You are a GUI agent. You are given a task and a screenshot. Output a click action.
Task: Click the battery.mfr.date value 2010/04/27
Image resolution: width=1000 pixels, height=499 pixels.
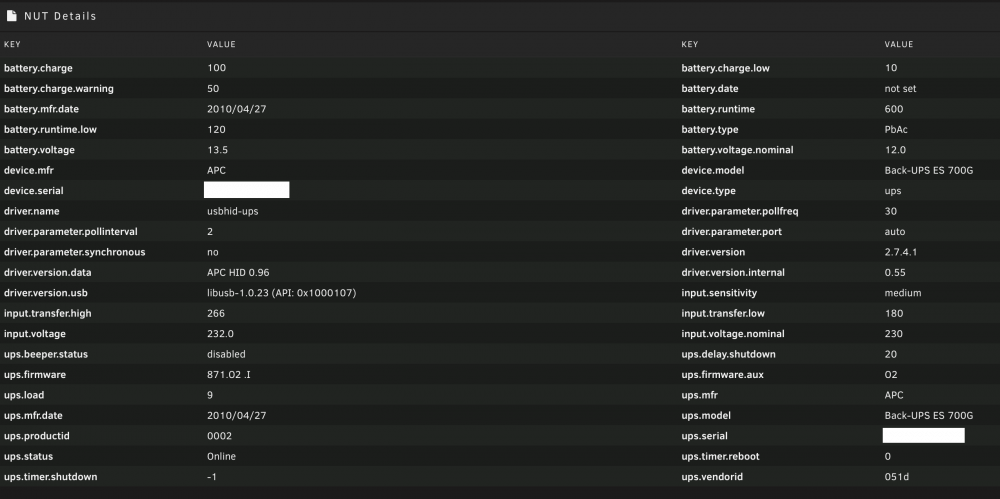pyautogui.click(x=237, y=109)
